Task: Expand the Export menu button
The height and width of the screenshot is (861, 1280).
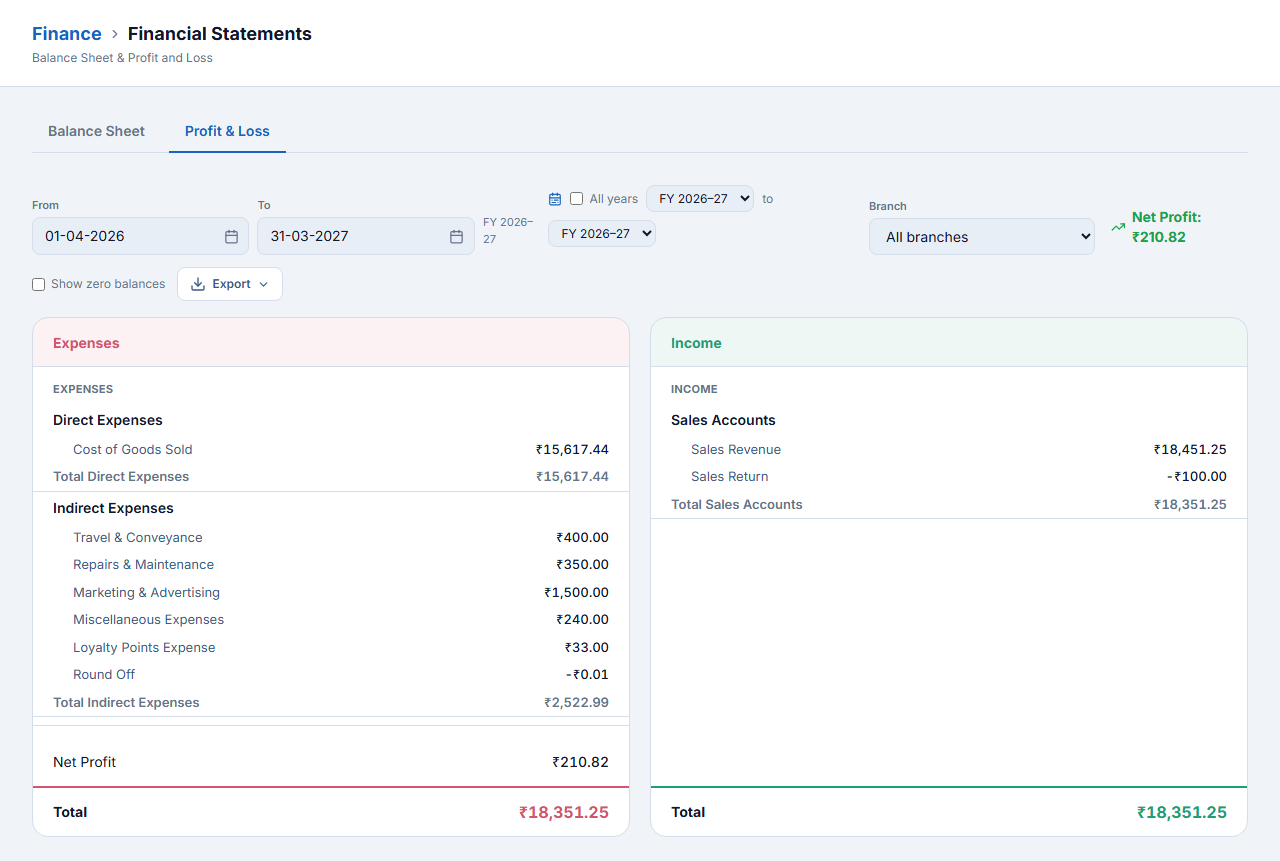Action: point(230,284)
